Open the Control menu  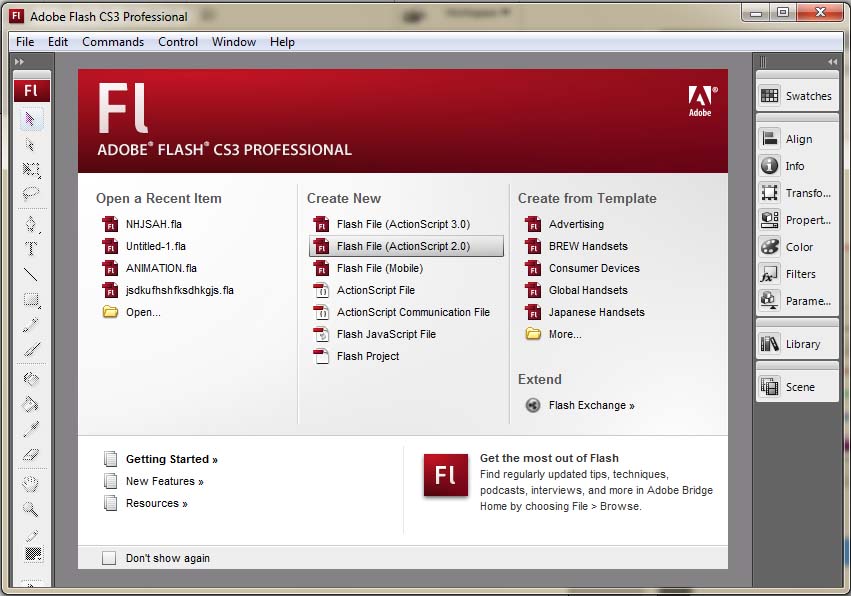[x=178, y=42]
